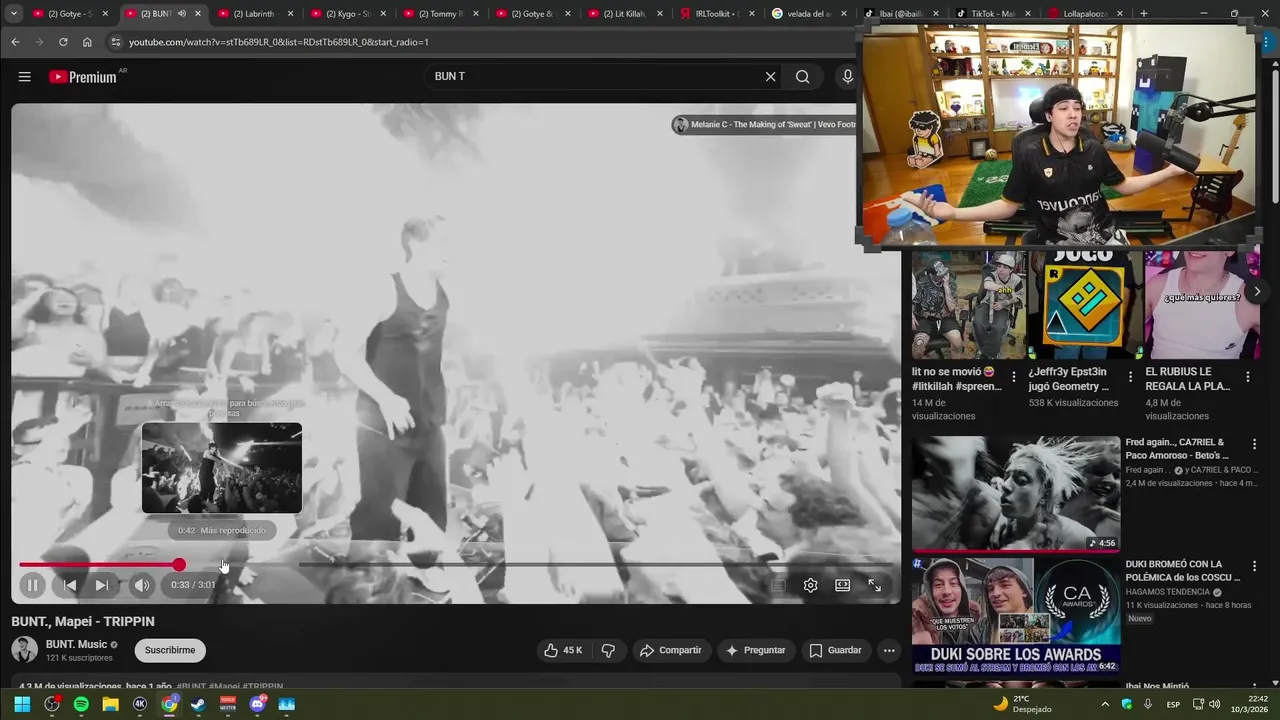Viewport: 1280px width, 720px height.
Task: Open options for lit no se movió short
Action: (1014, 377)
